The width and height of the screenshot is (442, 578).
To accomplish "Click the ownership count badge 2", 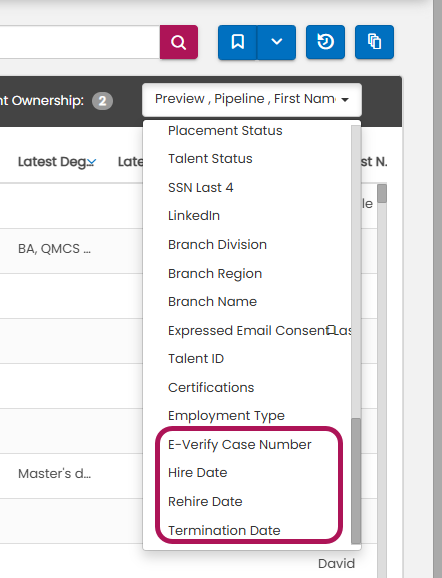I will click(102, 101).
